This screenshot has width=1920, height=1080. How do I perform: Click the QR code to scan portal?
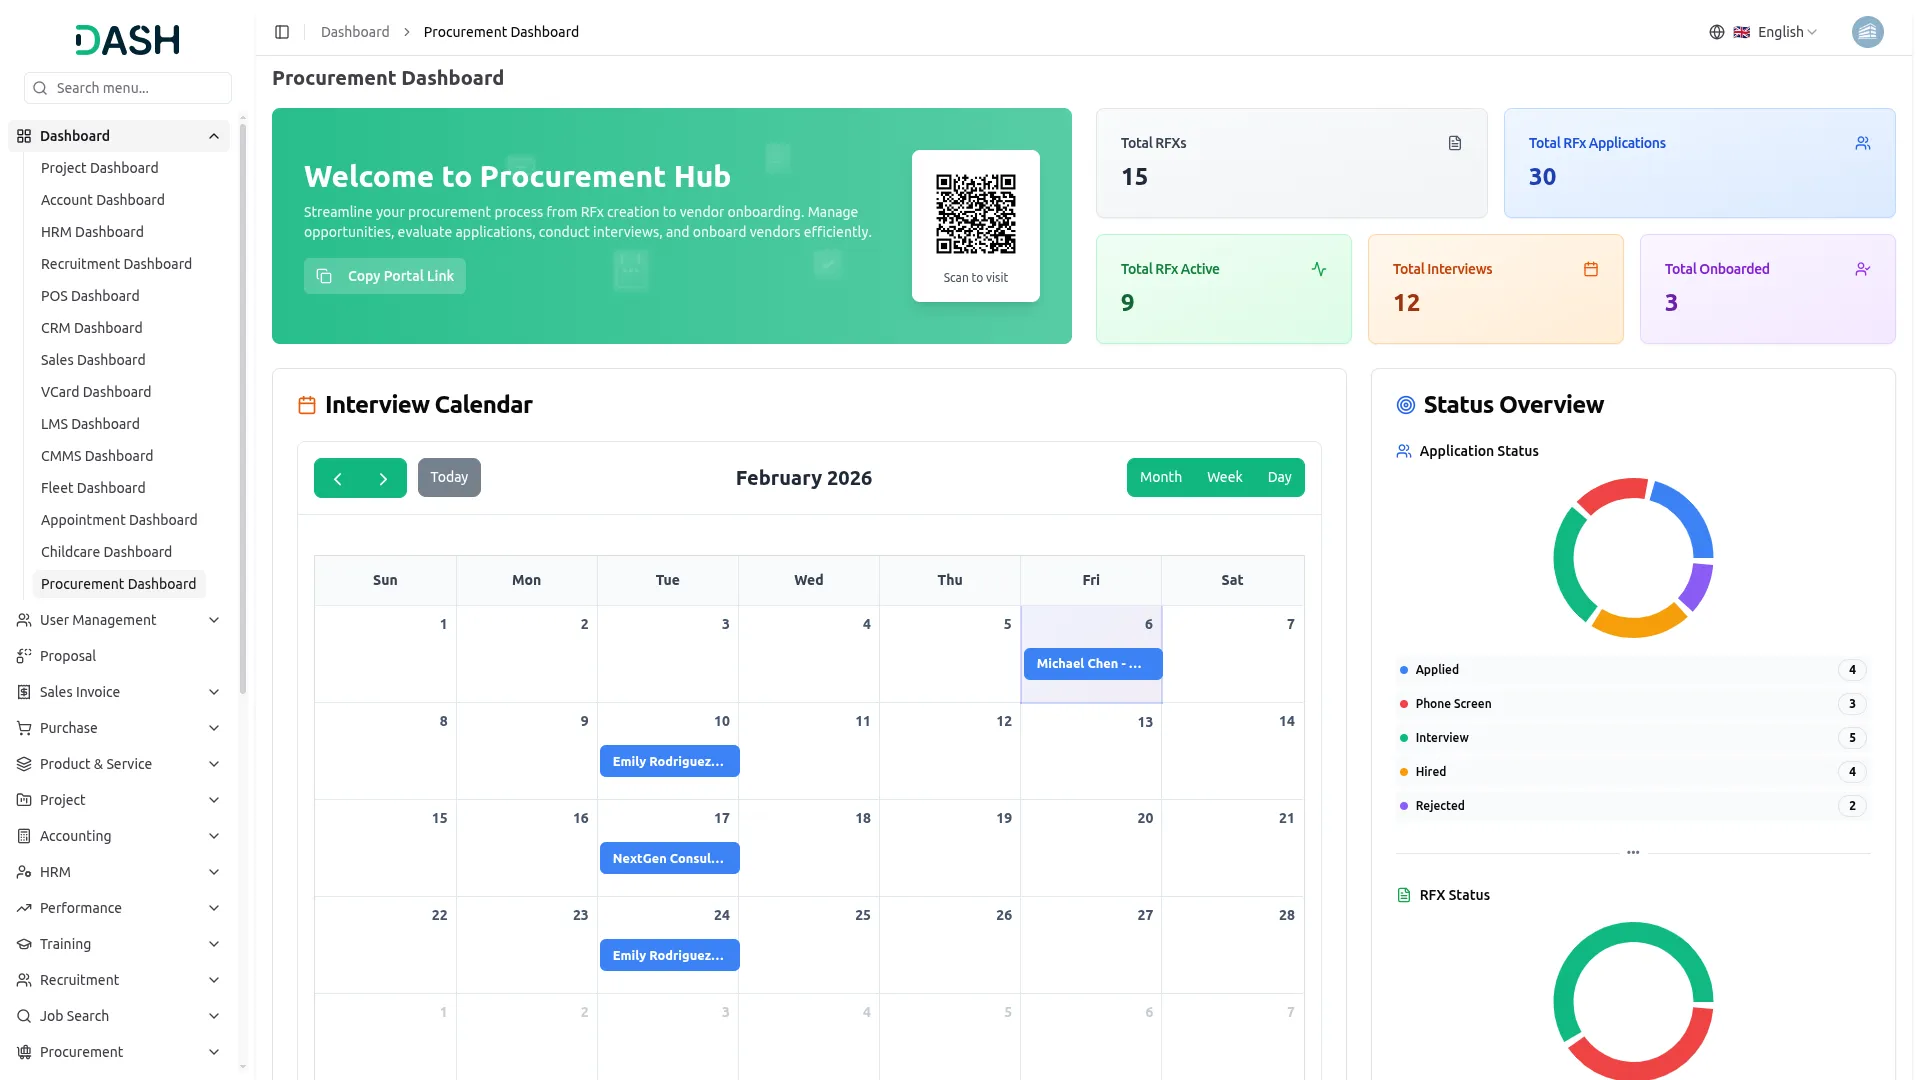(975, 213)
